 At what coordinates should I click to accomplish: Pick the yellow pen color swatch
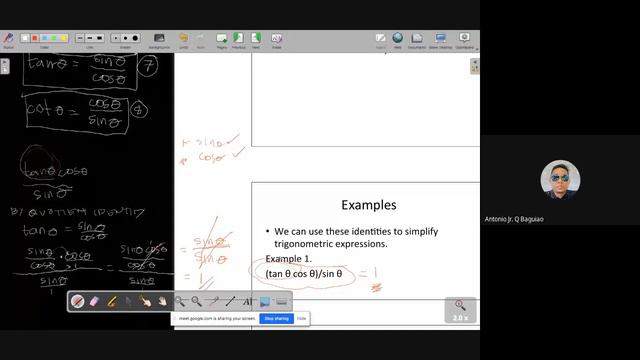(x=63, y=38)
